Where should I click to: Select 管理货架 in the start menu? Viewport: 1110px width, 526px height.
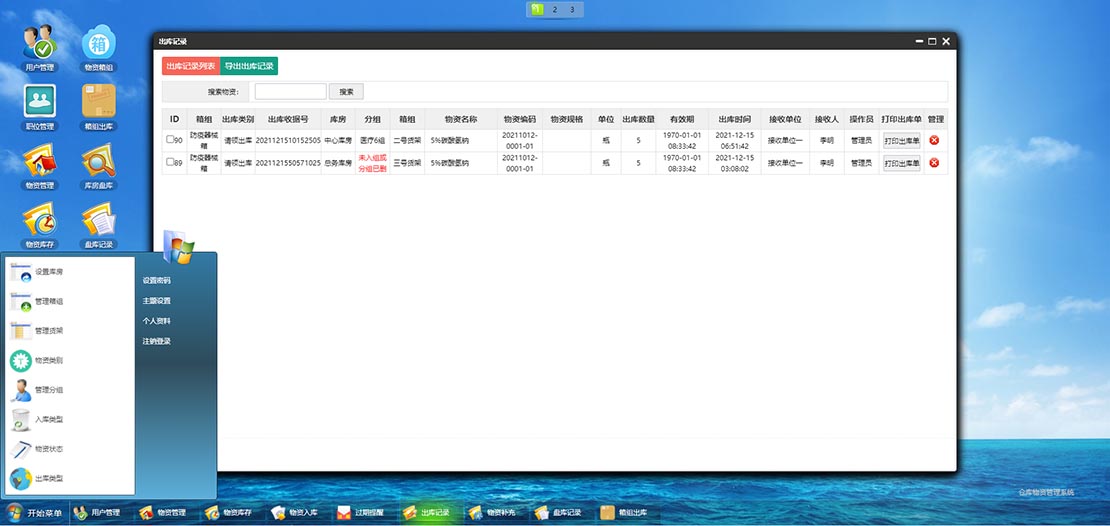click(x=69, y=331)
